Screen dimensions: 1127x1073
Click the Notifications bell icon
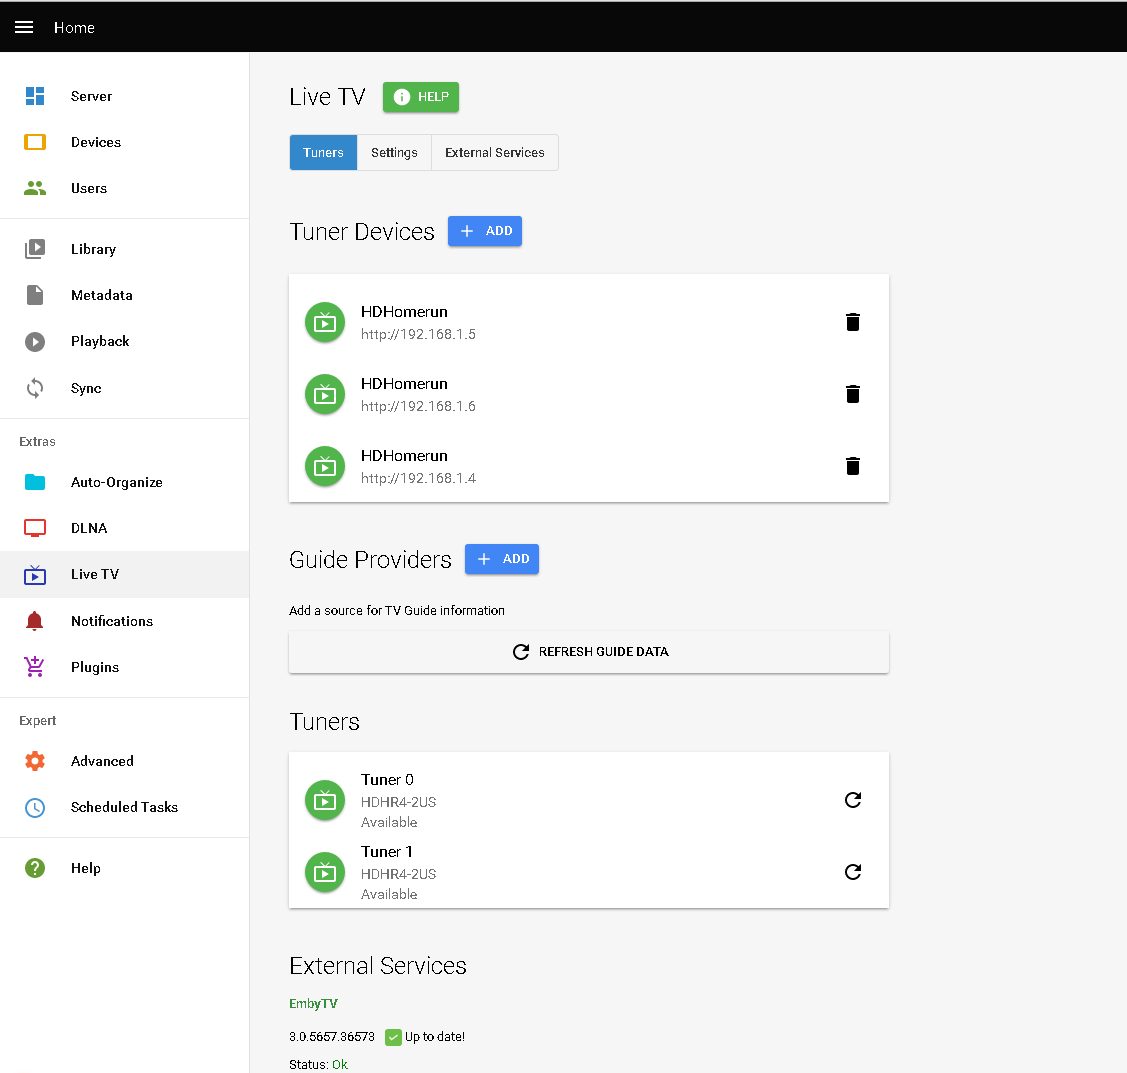[x=35, y=621]
